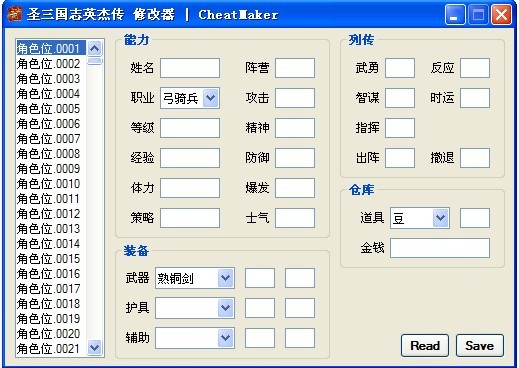
Task: Select 角色位.0008 in the list
Action: pos(51,153)
